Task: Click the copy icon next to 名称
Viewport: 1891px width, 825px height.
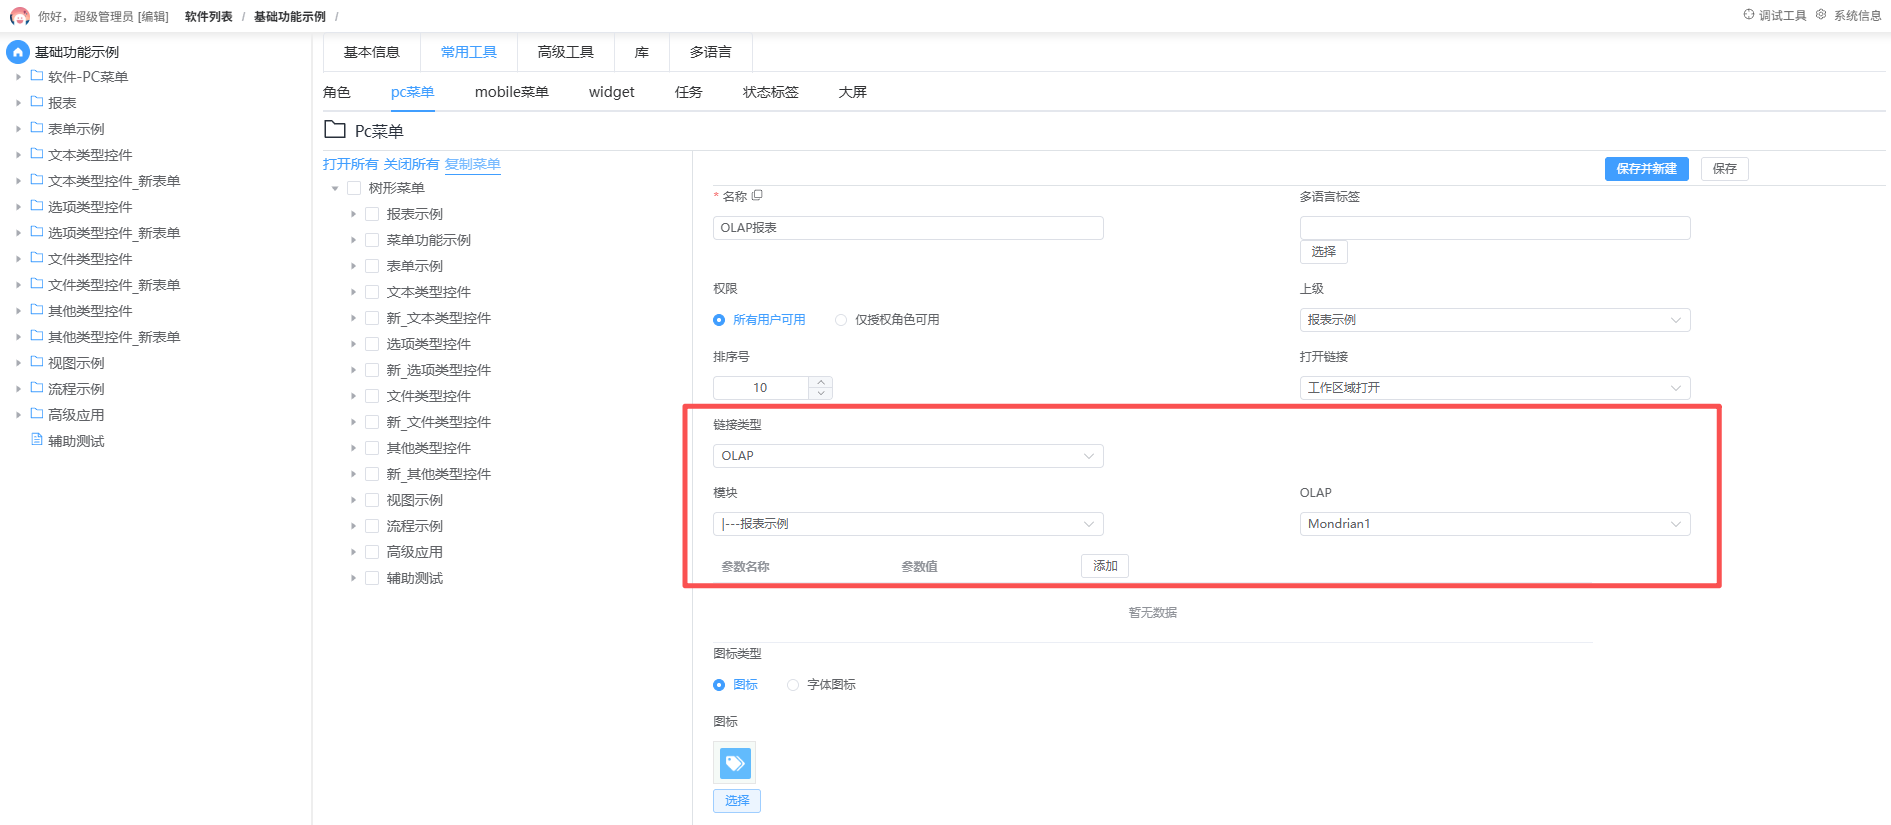Action: tap(757, 195)
